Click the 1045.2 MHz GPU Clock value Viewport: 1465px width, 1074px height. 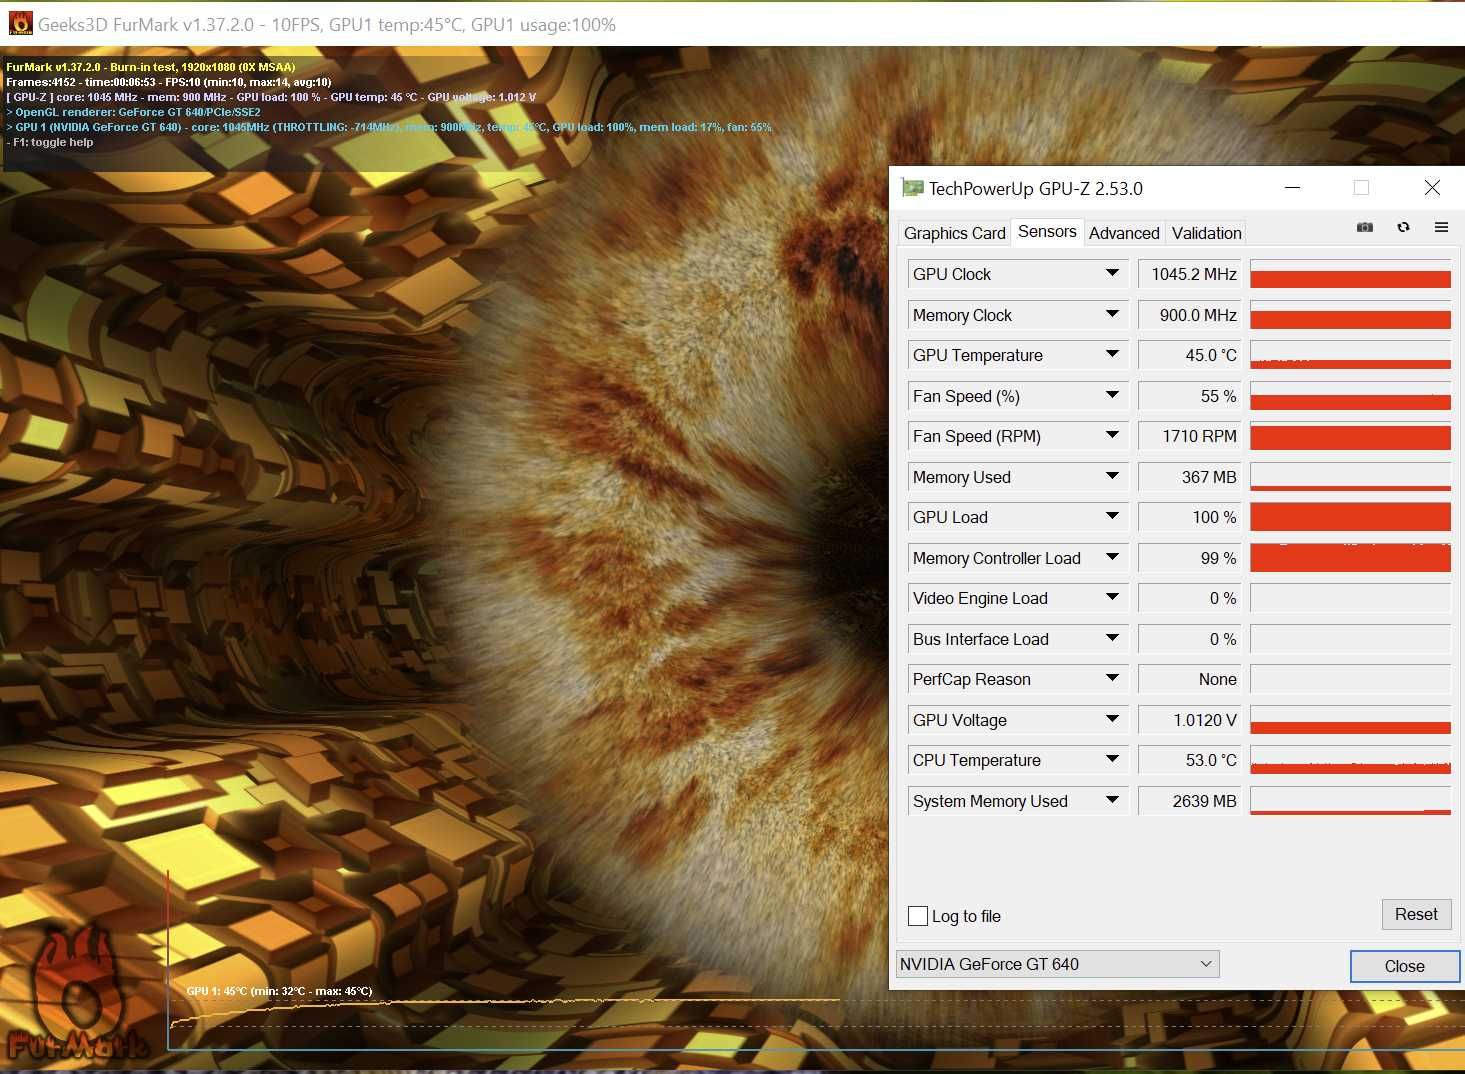1189,274
